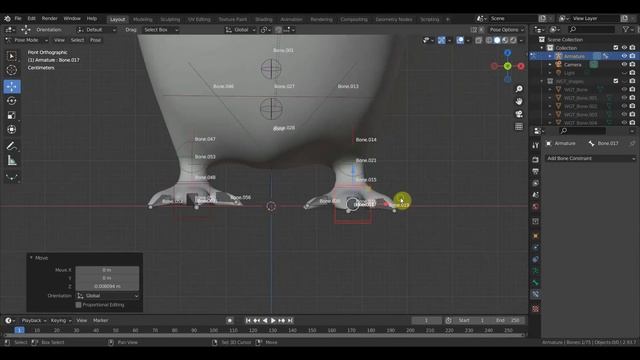This screenshot has height=360, width=640.
Task: Disable Armature in renders
Action: 632,56
